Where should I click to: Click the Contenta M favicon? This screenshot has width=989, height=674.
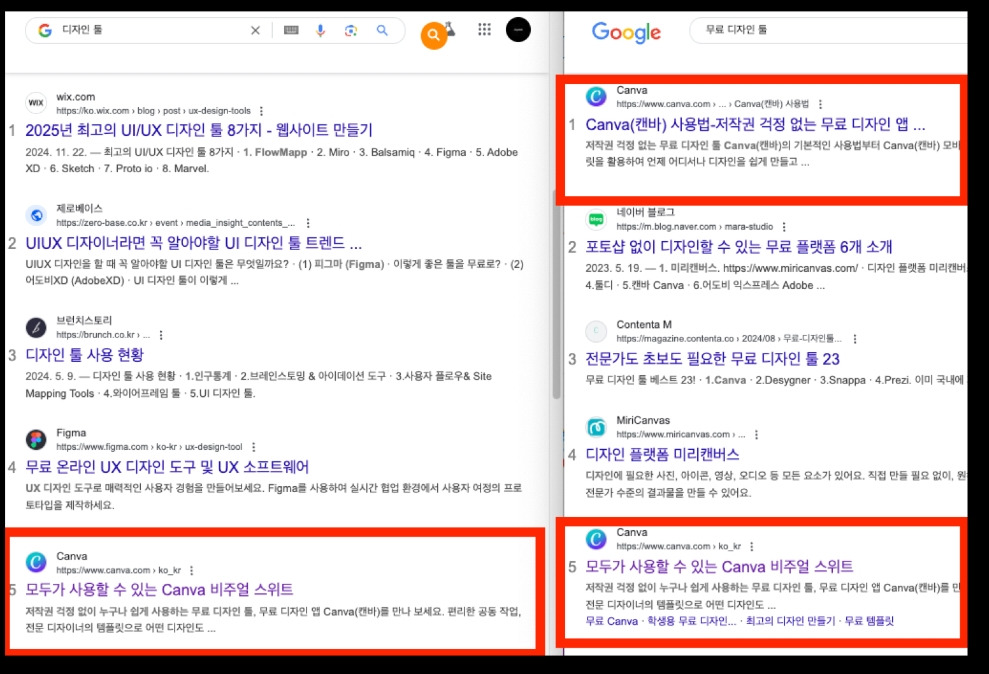coord(596,331)
